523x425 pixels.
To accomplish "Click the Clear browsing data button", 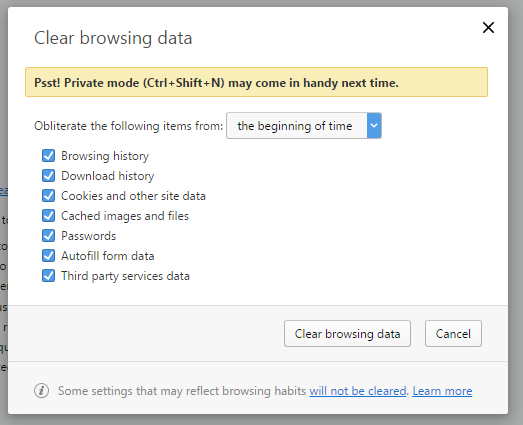I will [347, 334].
